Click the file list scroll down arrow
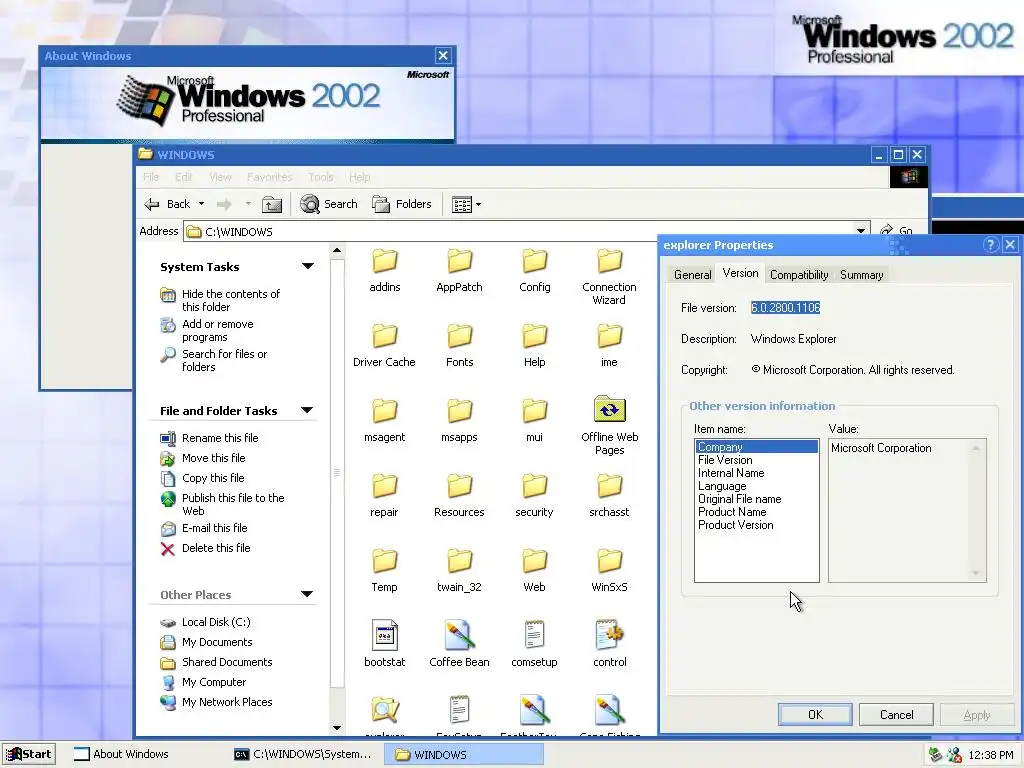The height and width of the screenshot is (768, 1024). click(x=337, y=728)
